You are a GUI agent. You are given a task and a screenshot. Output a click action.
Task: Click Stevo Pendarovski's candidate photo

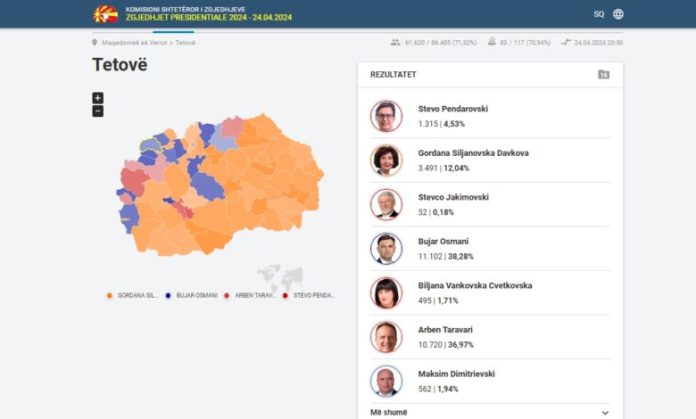[386, 116]
